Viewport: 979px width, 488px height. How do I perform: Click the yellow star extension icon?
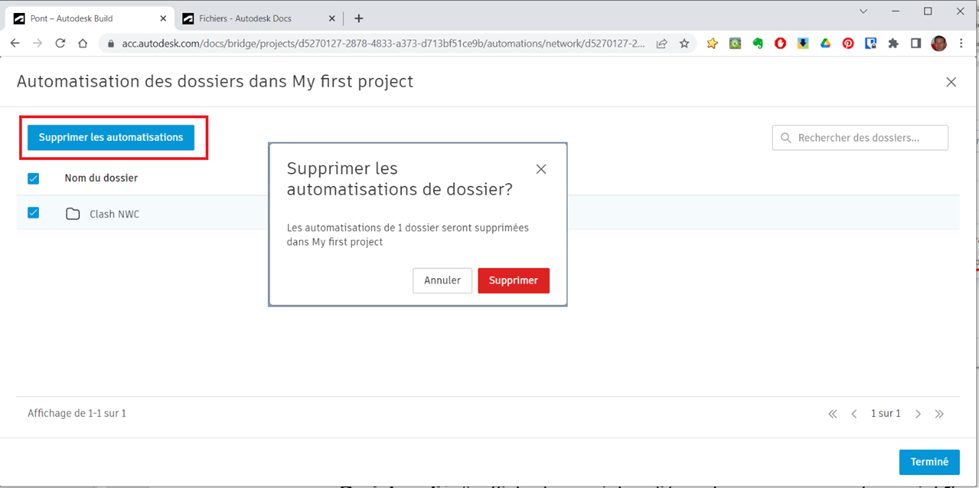pyautogui.click(x=712, y=44)
